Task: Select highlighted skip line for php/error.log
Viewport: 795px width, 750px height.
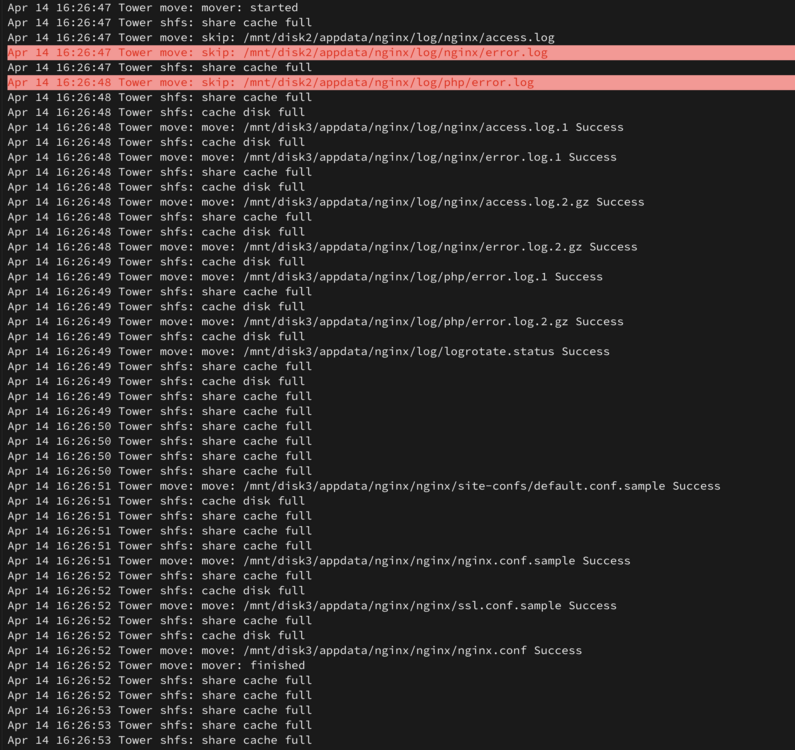Action: [401, 82]
